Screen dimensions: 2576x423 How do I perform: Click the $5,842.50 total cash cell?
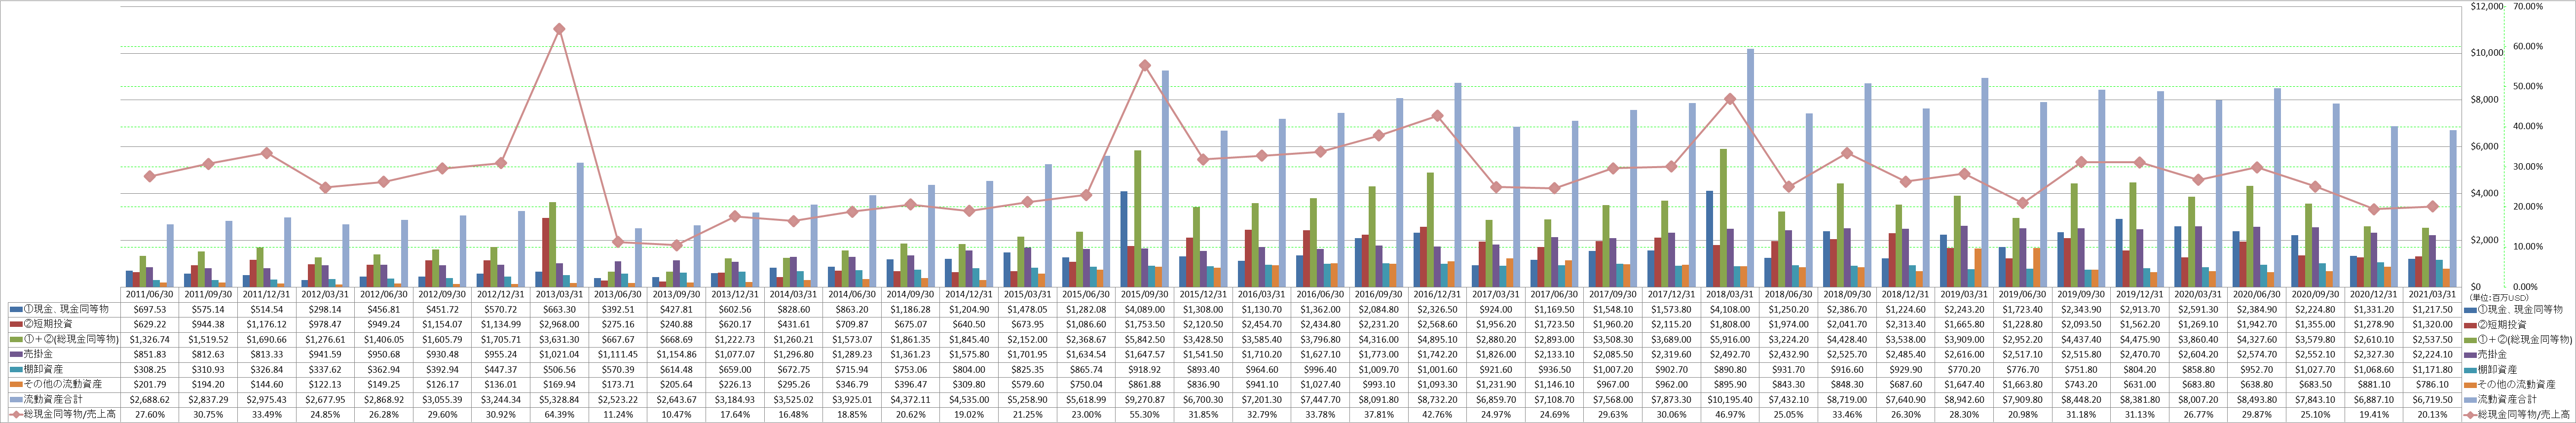(1145, 340)
